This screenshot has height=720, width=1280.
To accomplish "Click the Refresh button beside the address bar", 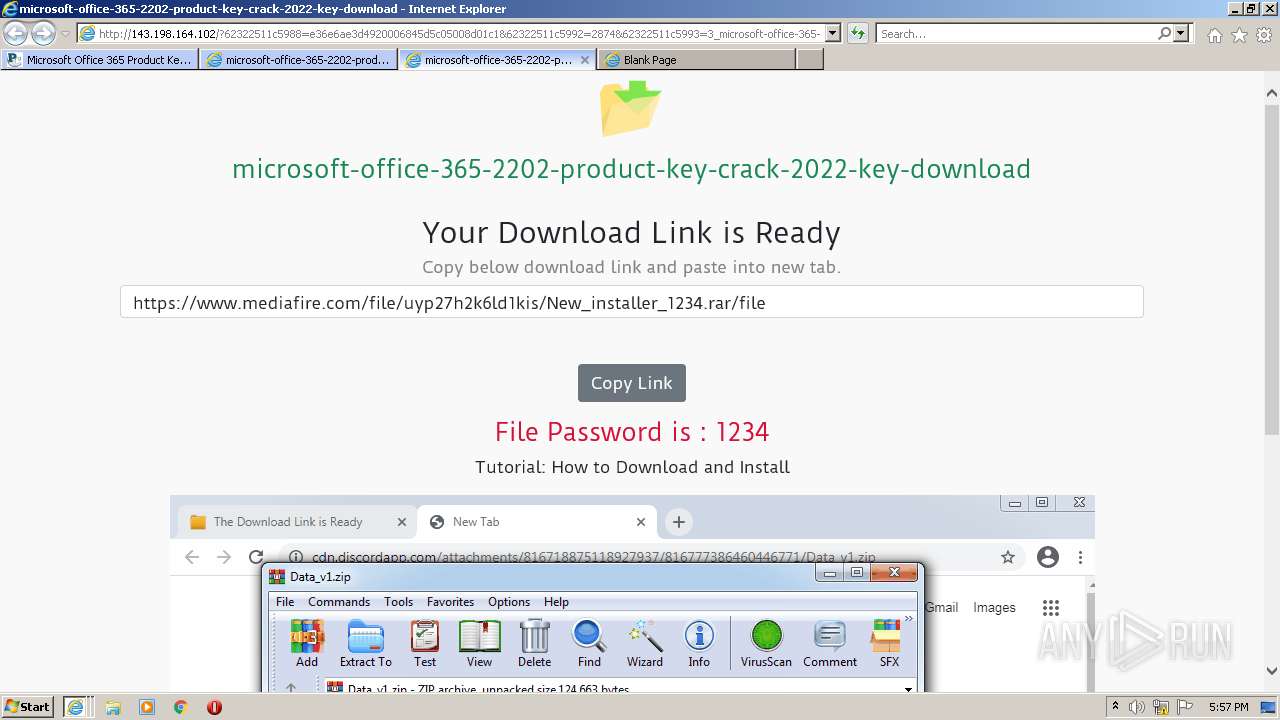I will pyautogui.click(x=857, y=33).
